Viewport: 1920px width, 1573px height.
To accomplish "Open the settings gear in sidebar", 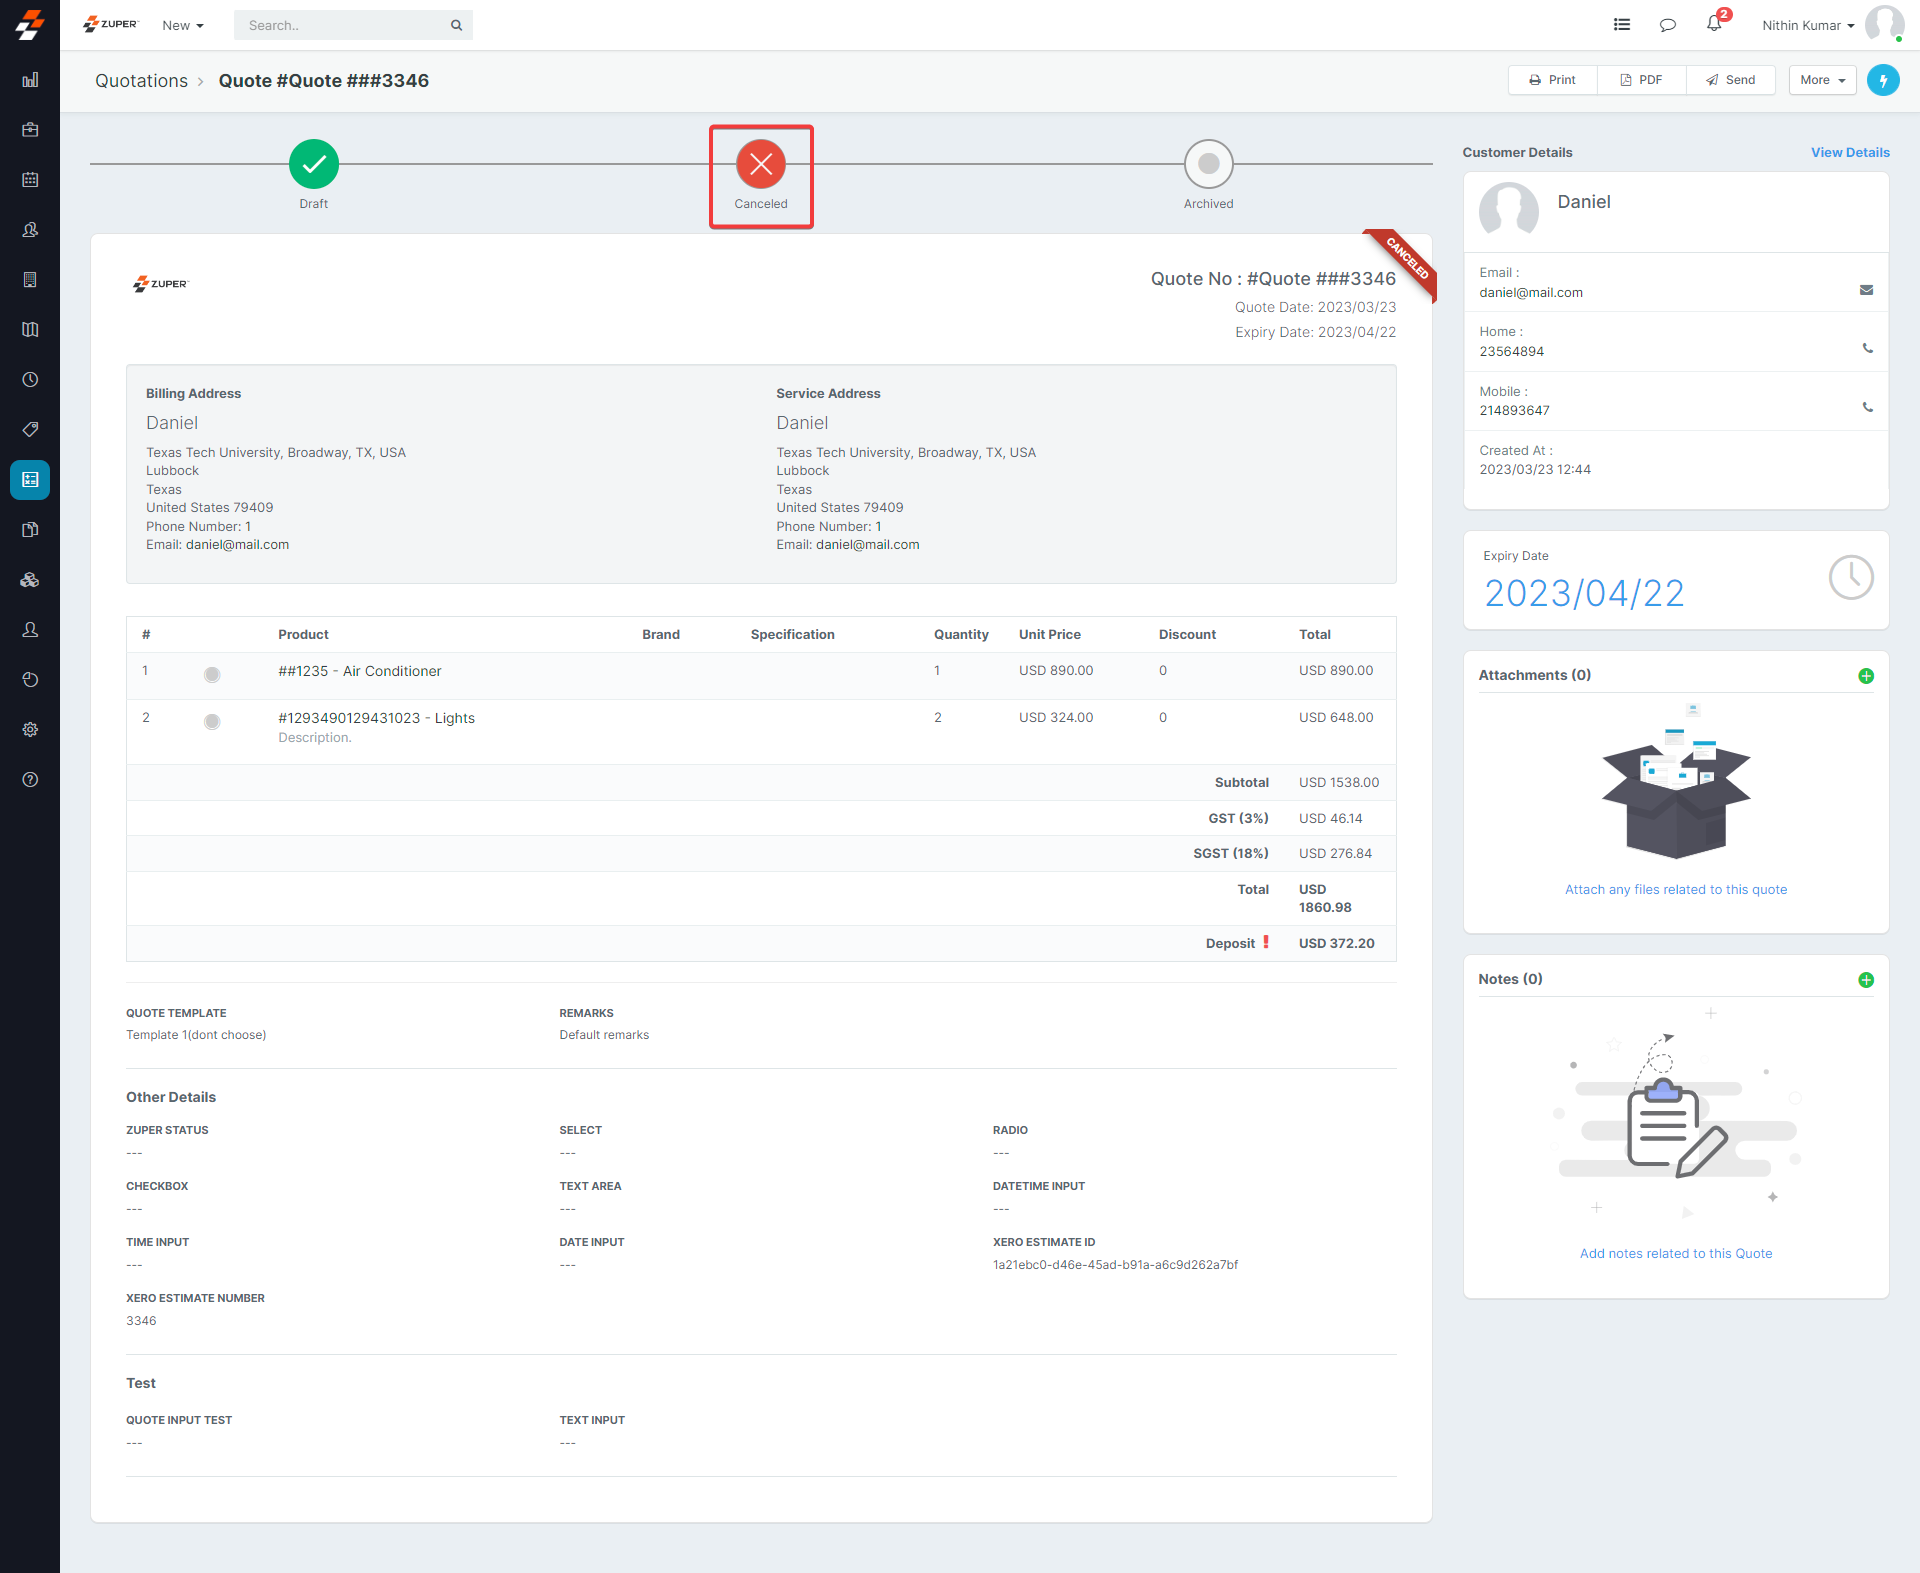I will (30, 730).
